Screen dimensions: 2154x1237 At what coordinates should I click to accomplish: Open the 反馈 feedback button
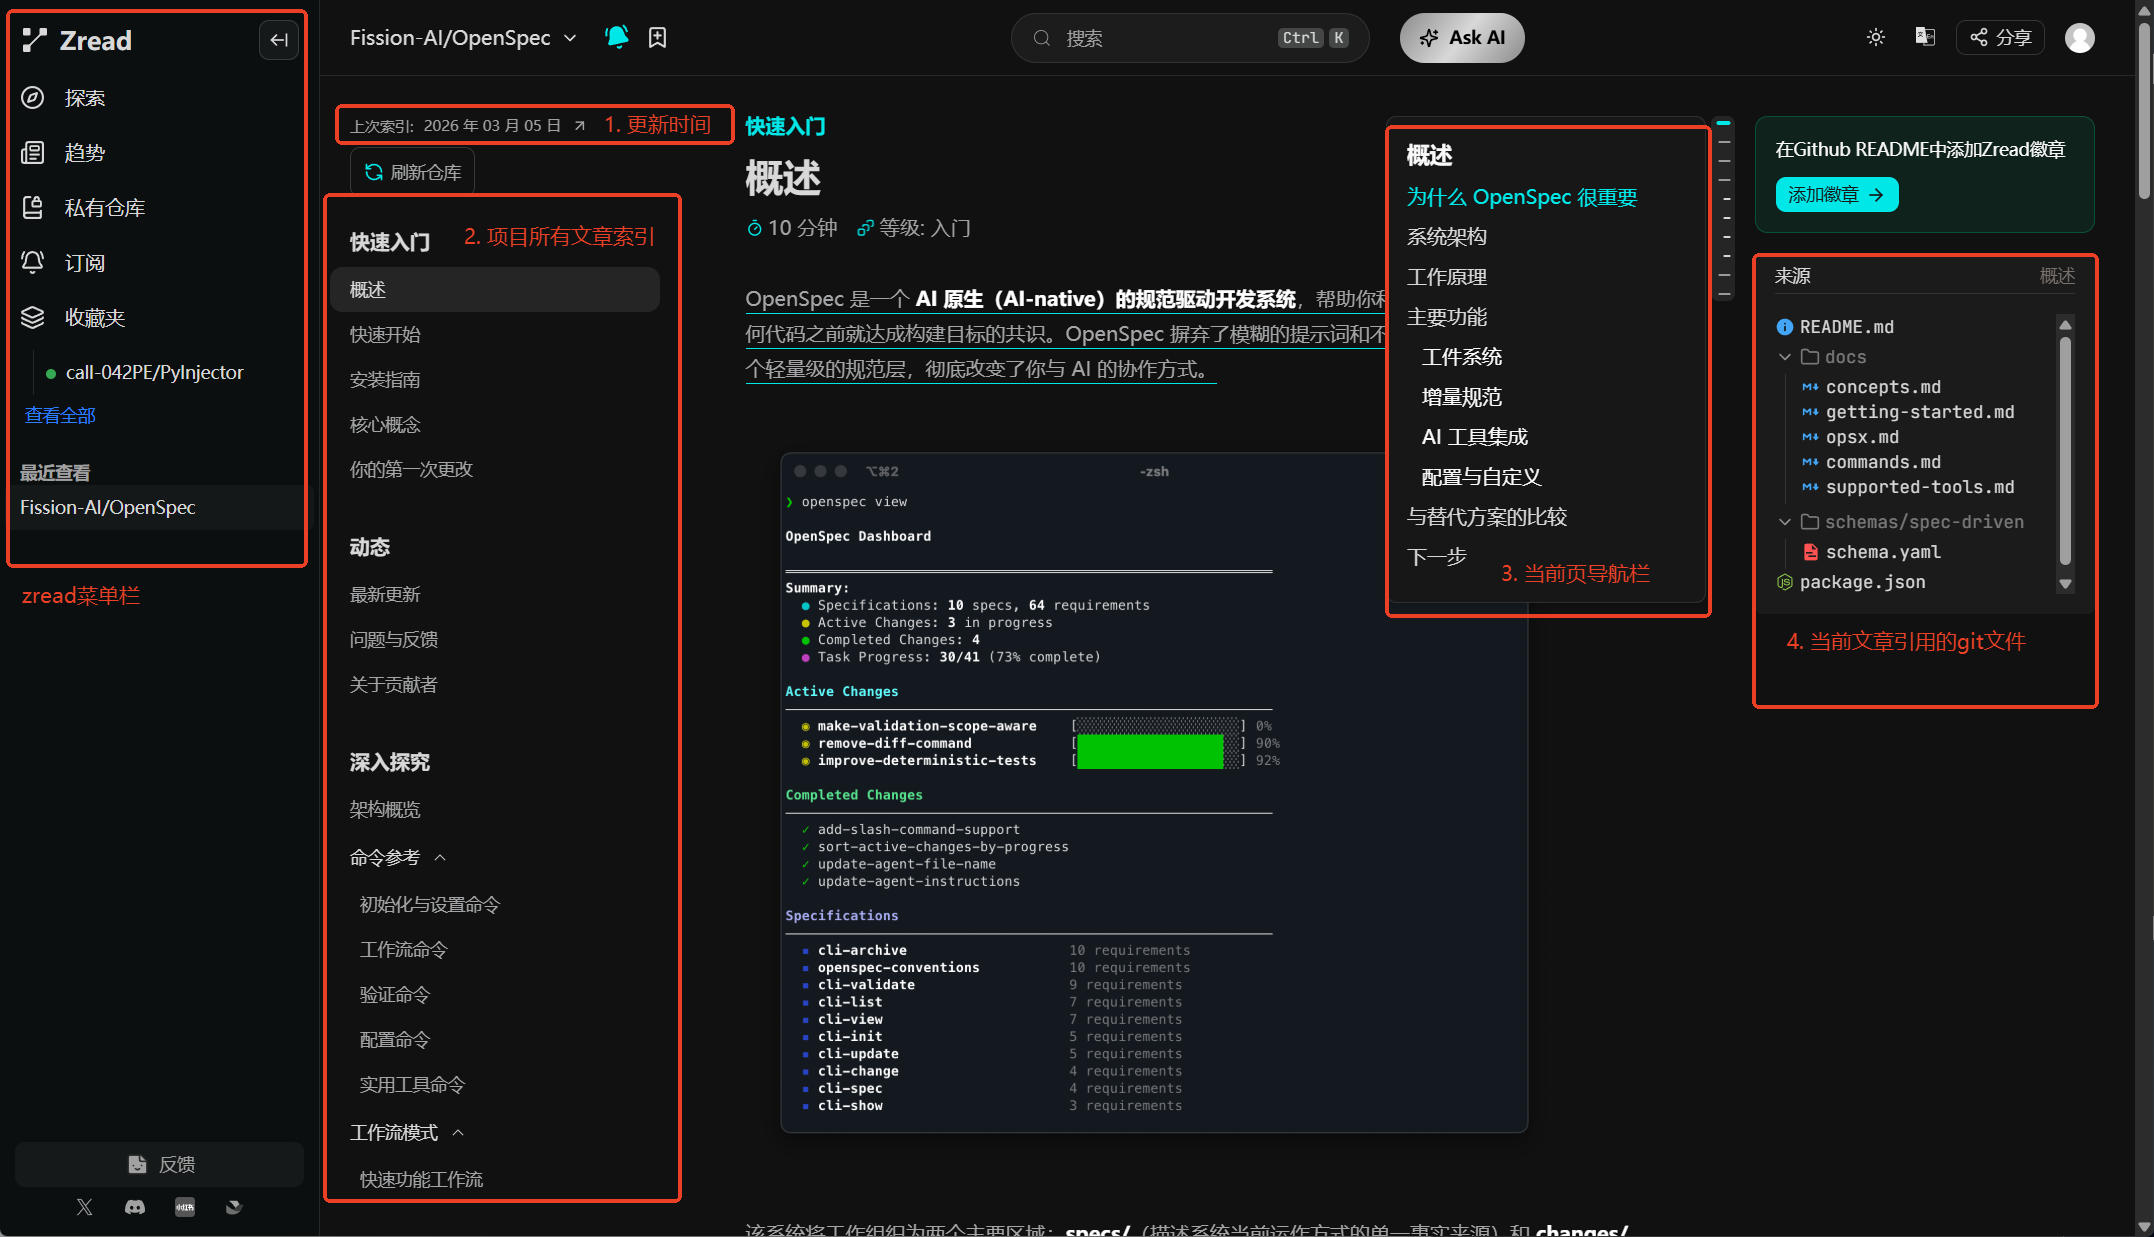click(160, 1164)
